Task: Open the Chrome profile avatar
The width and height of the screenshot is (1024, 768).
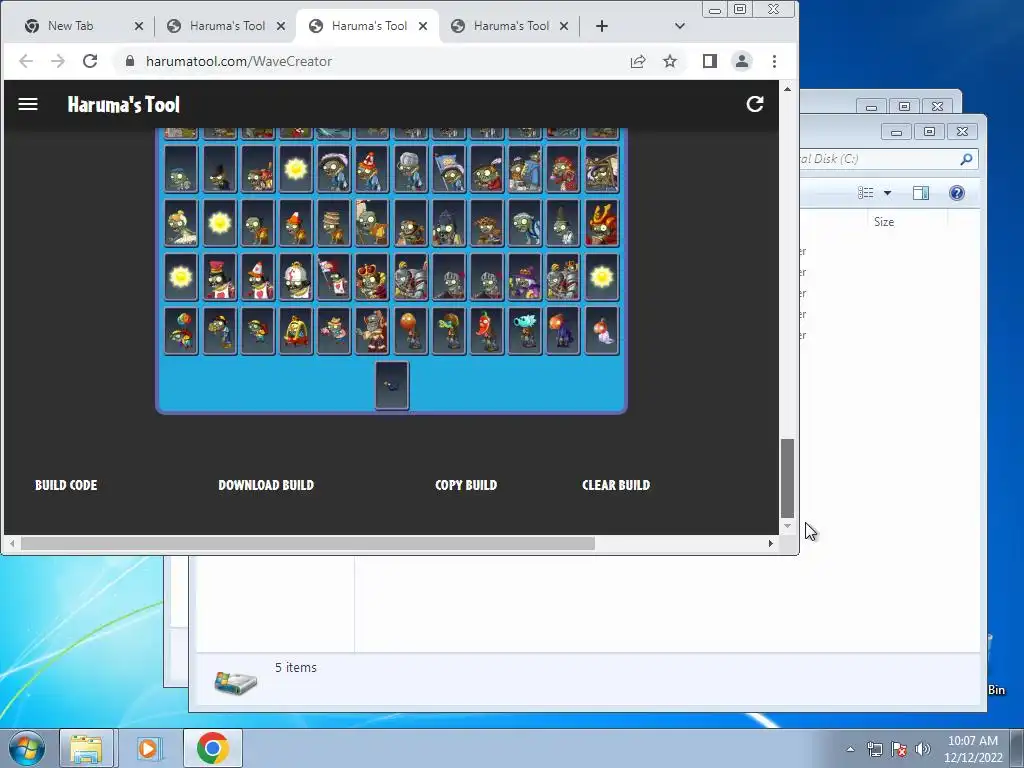Action: 742,61
